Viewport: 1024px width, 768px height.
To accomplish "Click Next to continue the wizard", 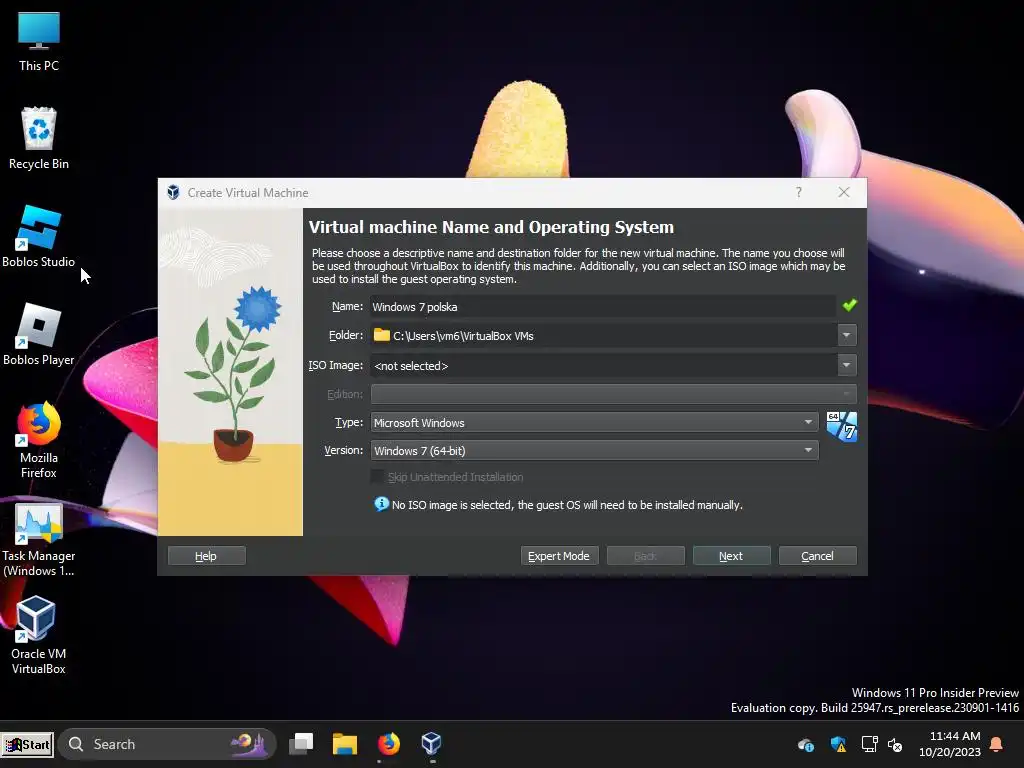I will pyautogui.click(x=731, y=556).
